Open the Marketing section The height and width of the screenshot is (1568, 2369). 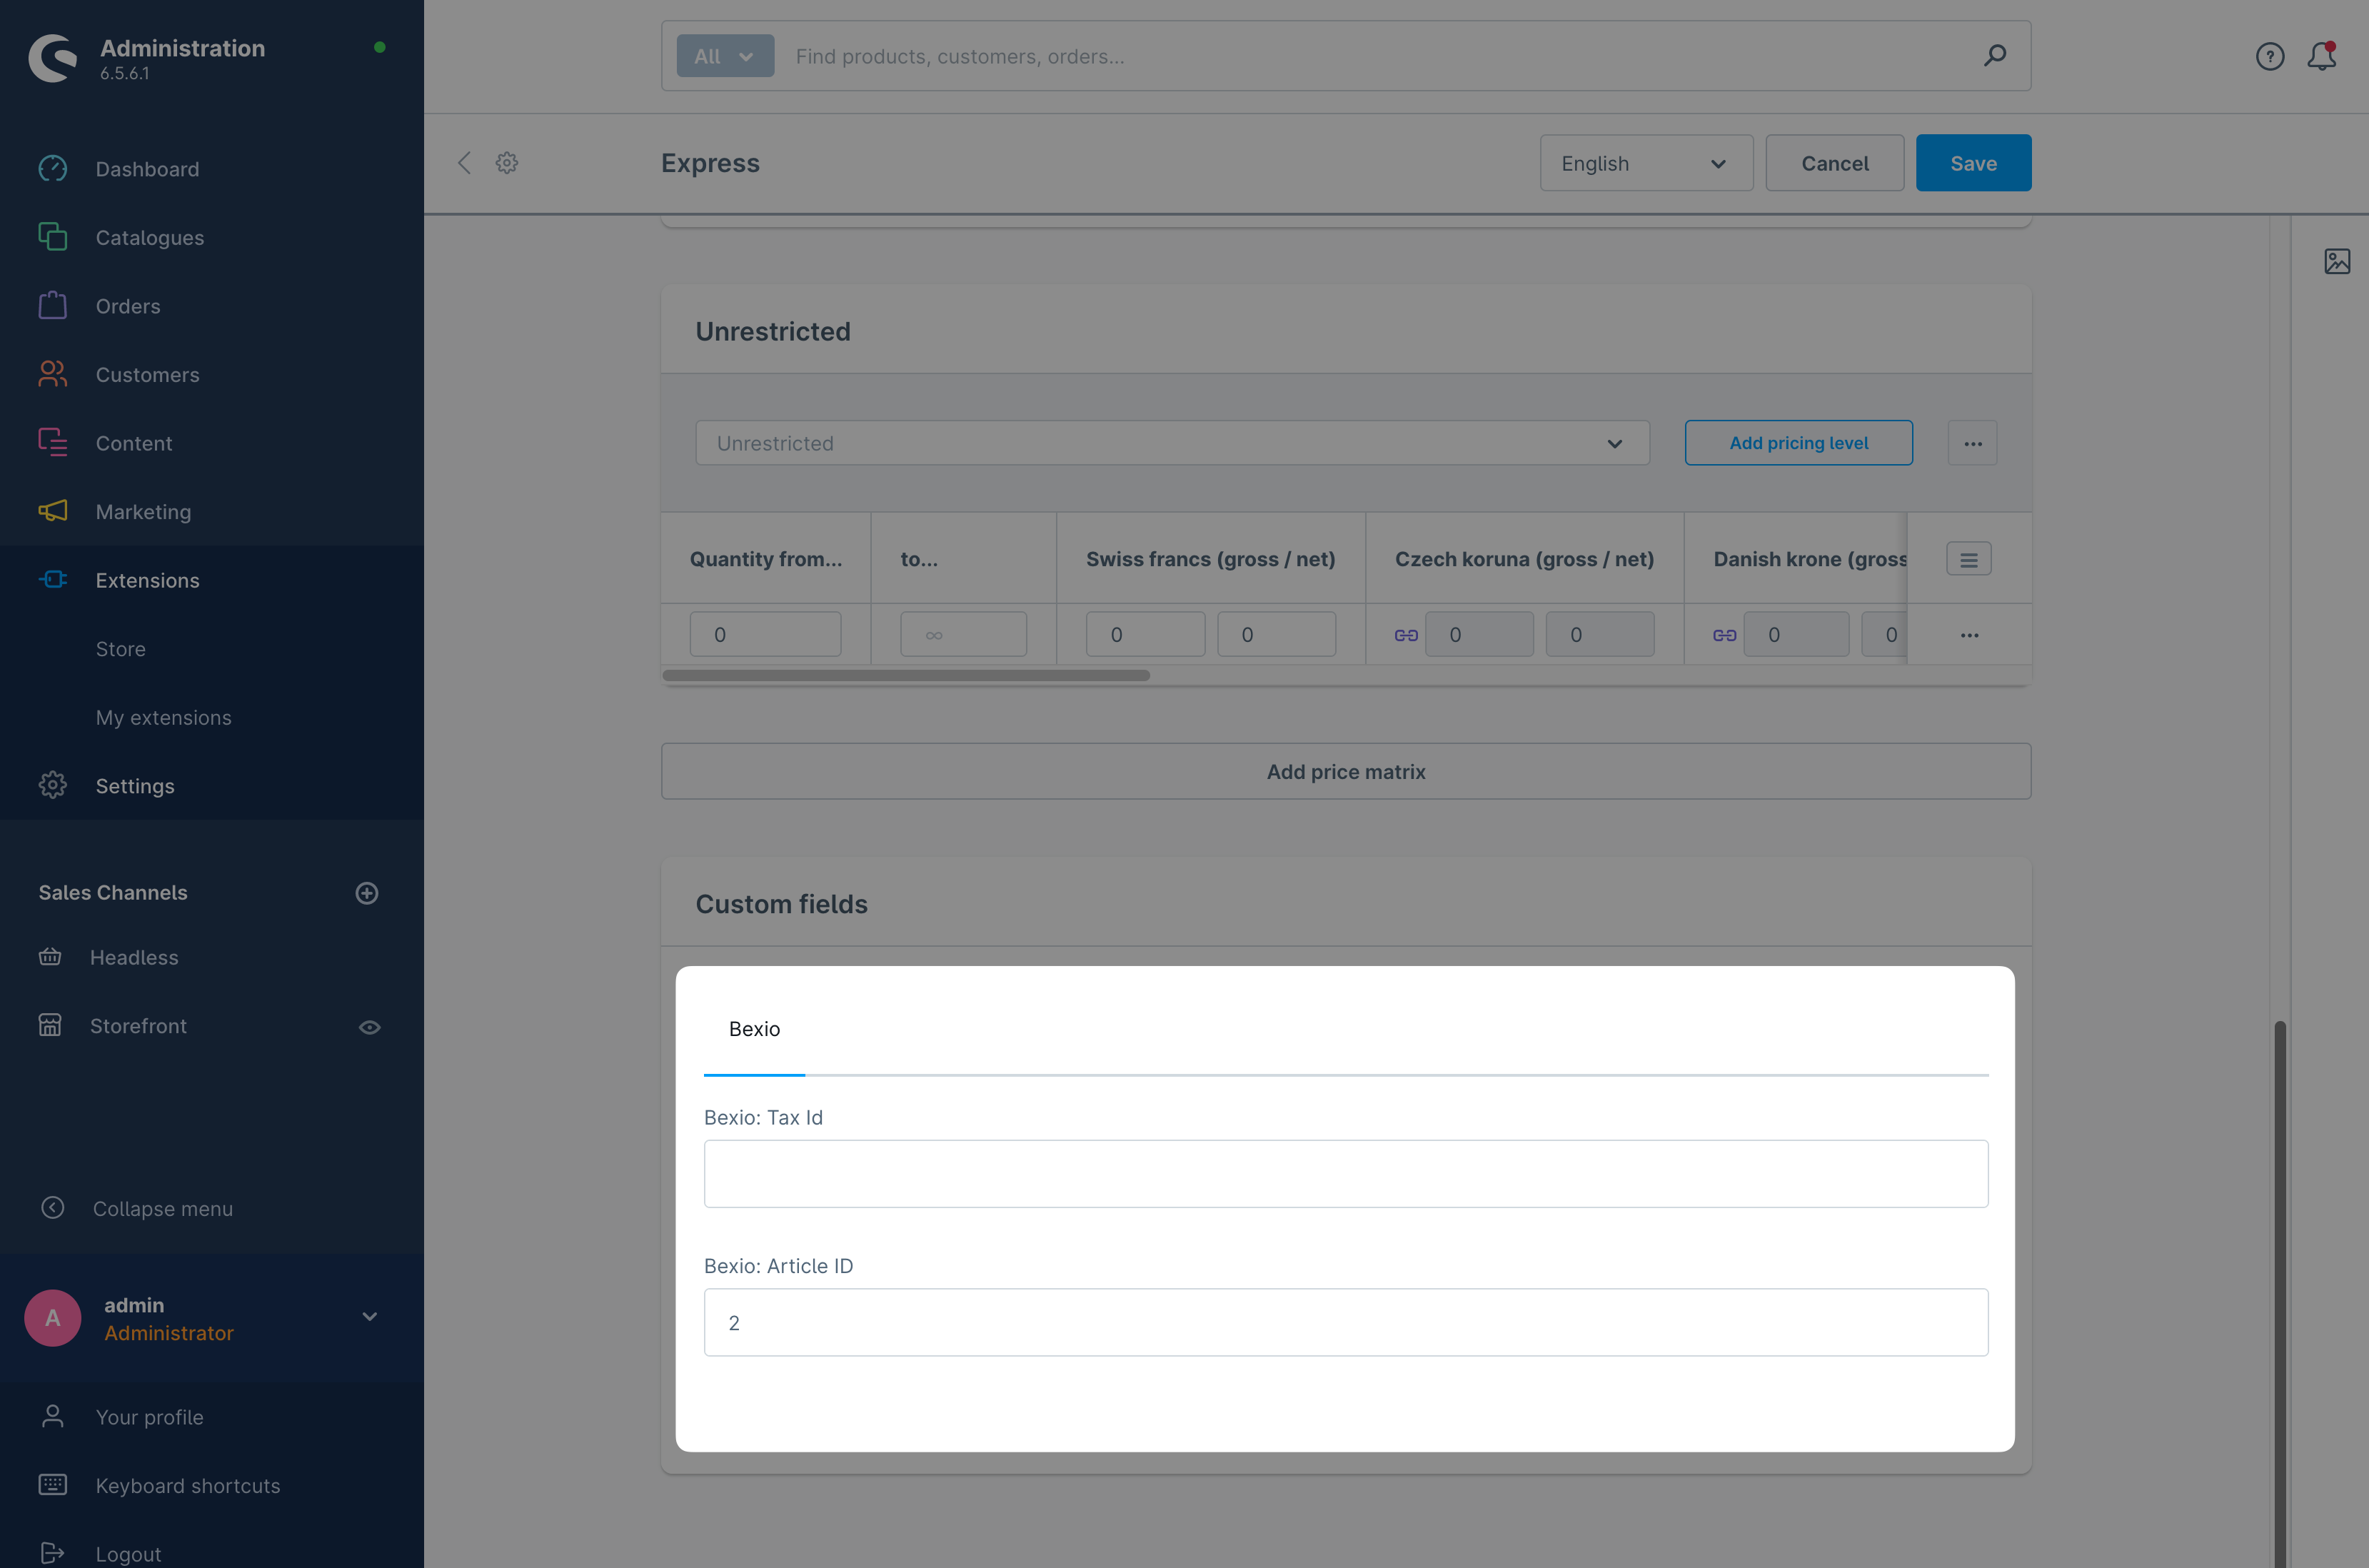click(143, 511)
